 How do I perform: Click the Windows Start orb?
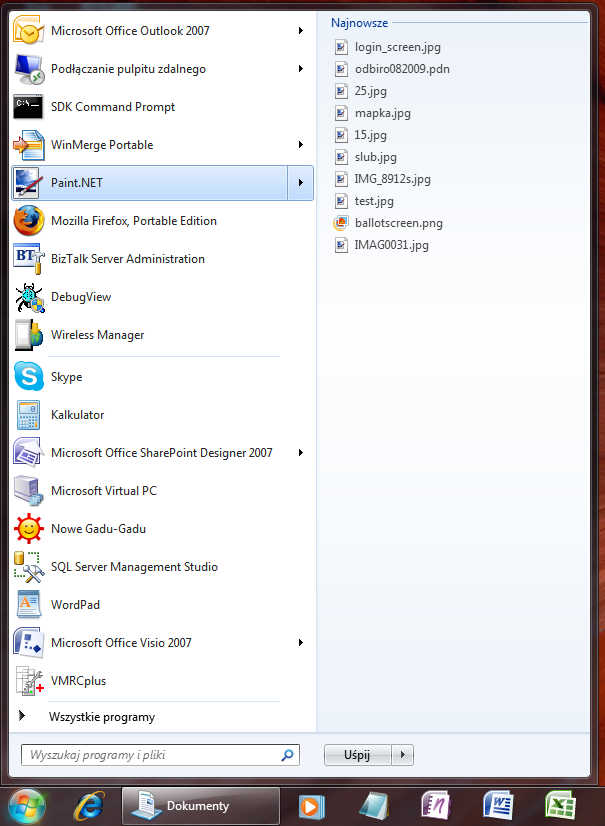point(27,806)
